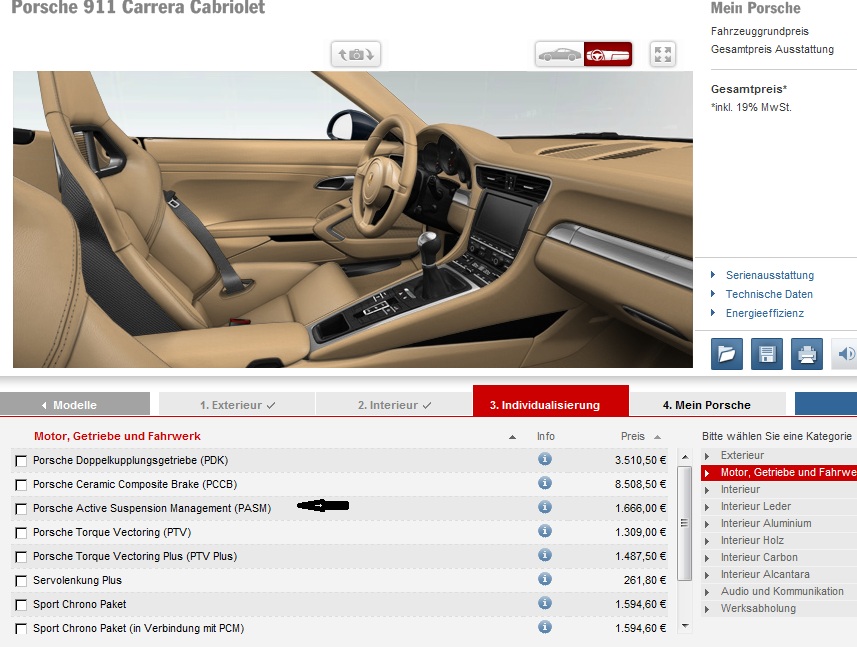Screen dimensions: 857x647
Task: Open the 2. Interieur tab
Action: 394,405
